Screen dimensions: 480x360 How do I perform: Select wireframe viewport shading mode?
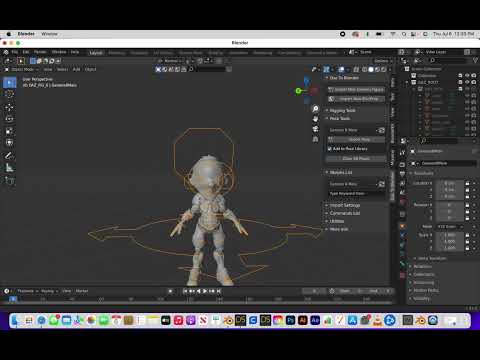pos(364,69)
